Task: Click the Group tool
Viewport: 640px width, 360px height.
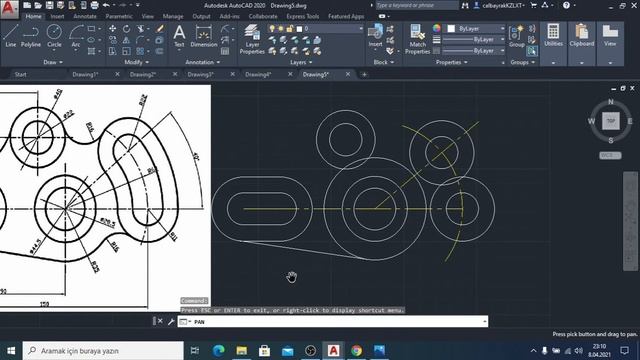Action: tap(517, 36)
